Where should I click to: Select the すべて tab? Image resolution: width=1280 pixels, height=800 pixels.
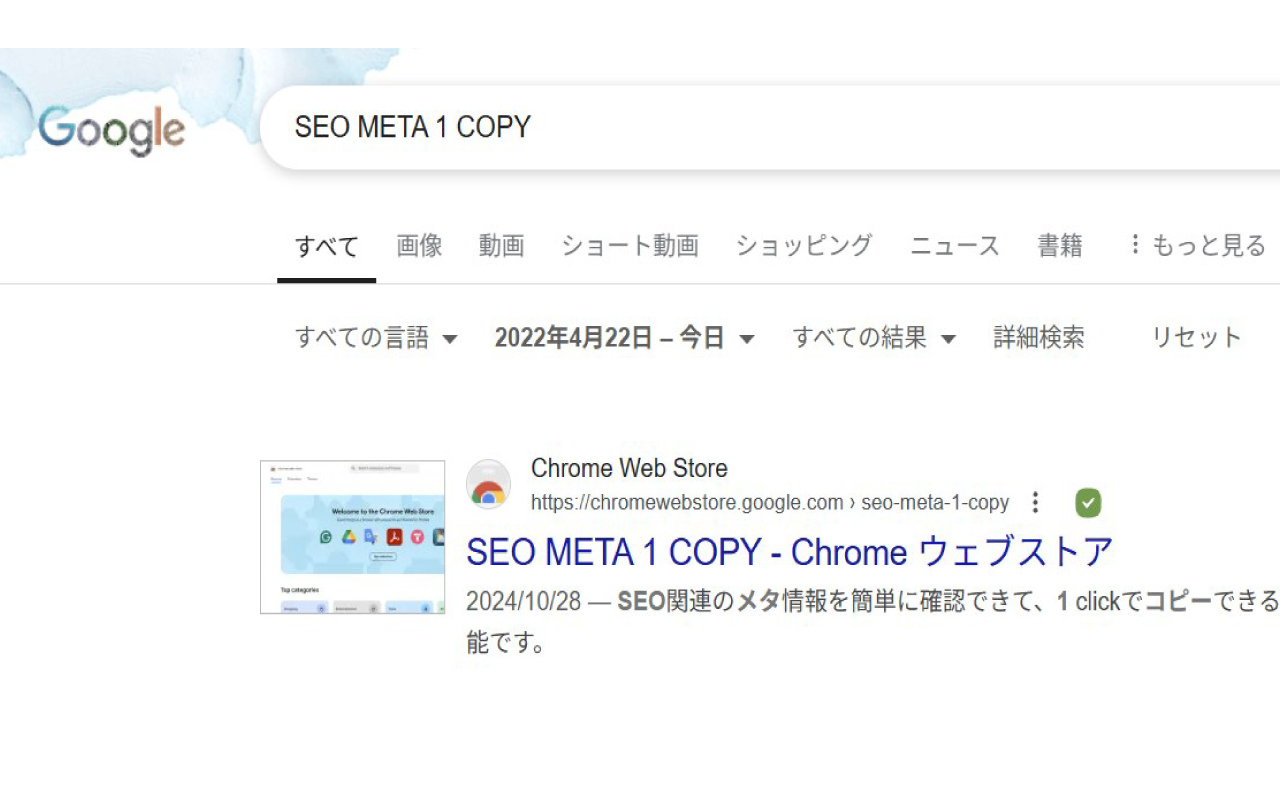coord(326,246)
